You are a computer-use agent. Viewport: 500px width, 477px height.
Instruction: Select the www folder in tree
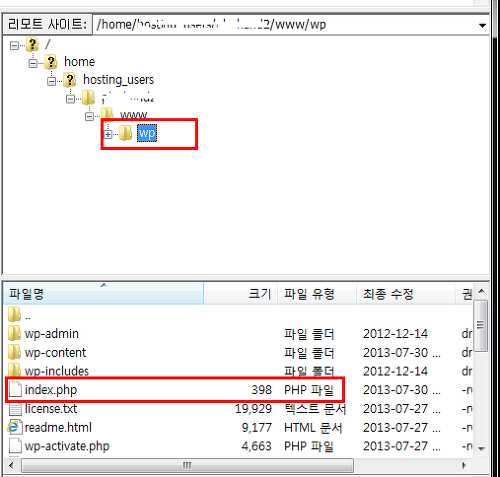pyautogui.click(x=133, y=115)
